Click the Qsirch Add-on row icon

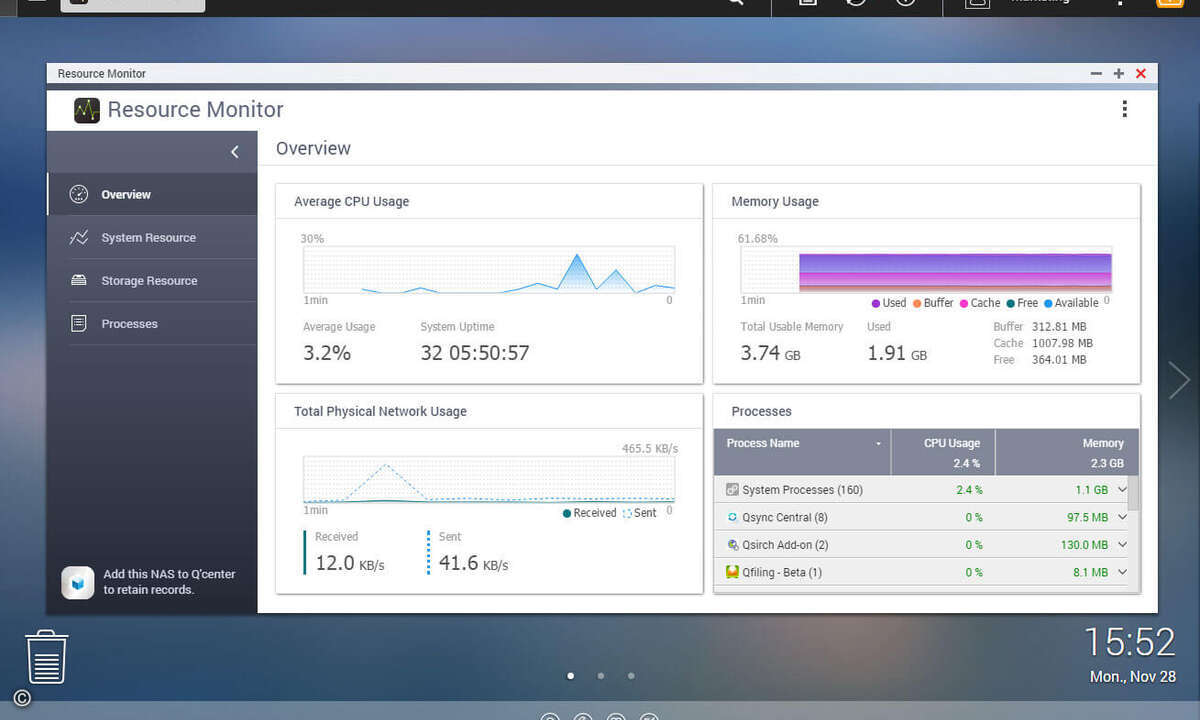point(732,545)
